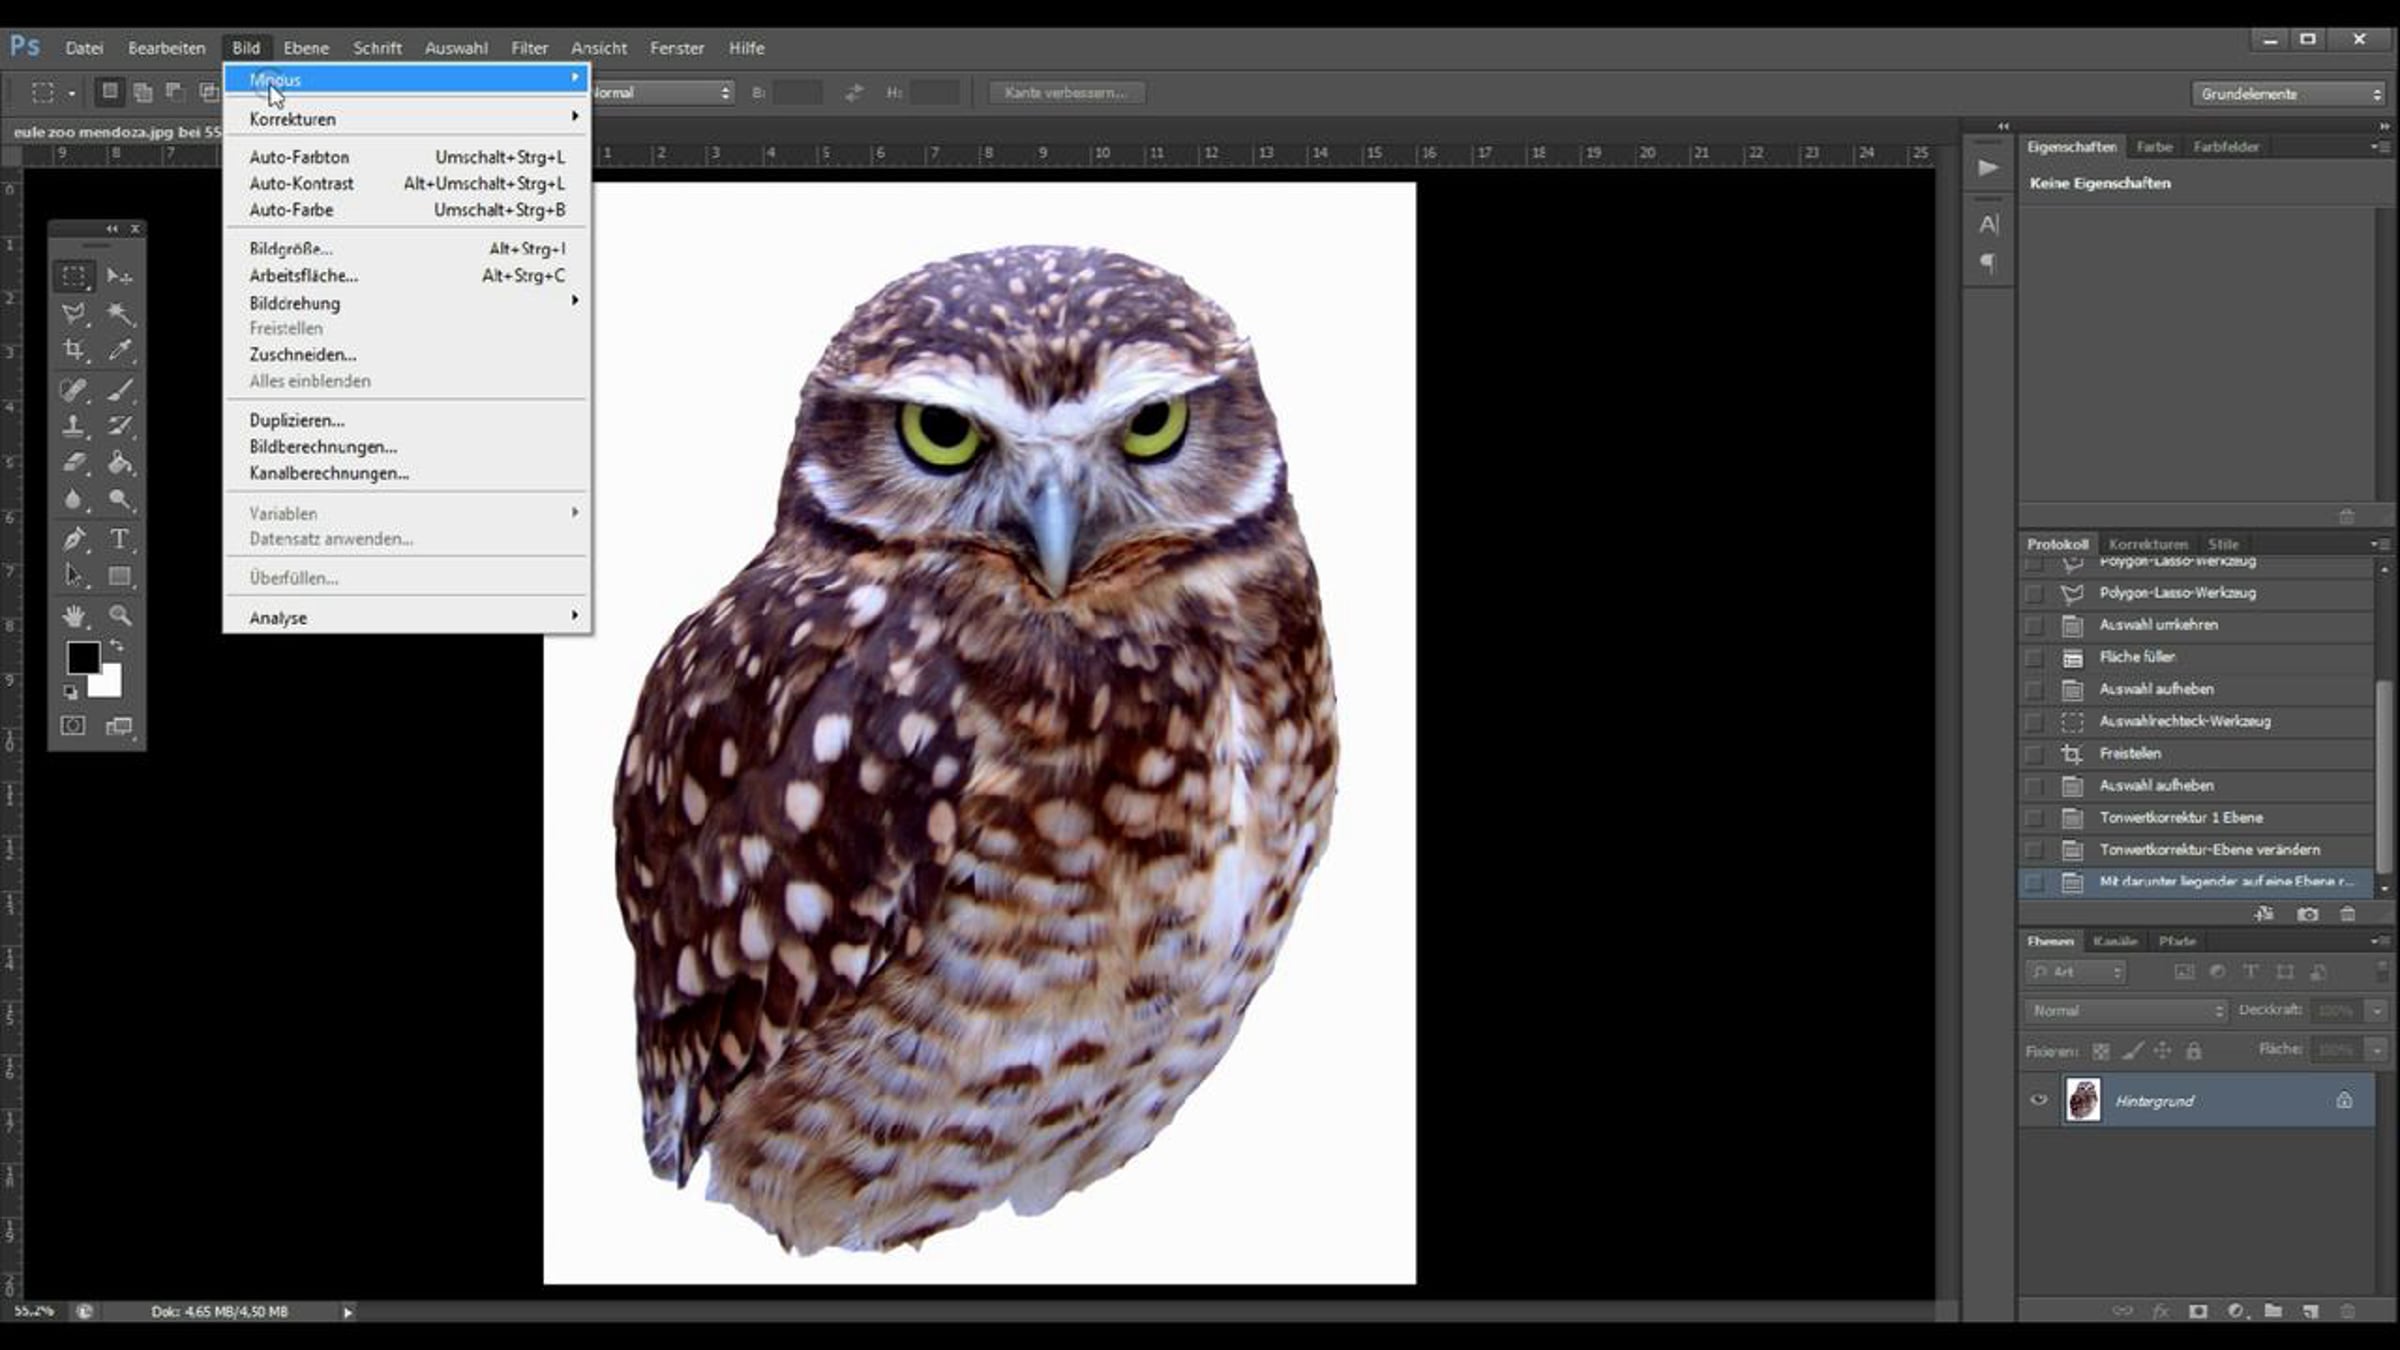Hide the Hintergrund layer
The height and width of the screenshot is (1350, 2400).
point(2038,1100)
